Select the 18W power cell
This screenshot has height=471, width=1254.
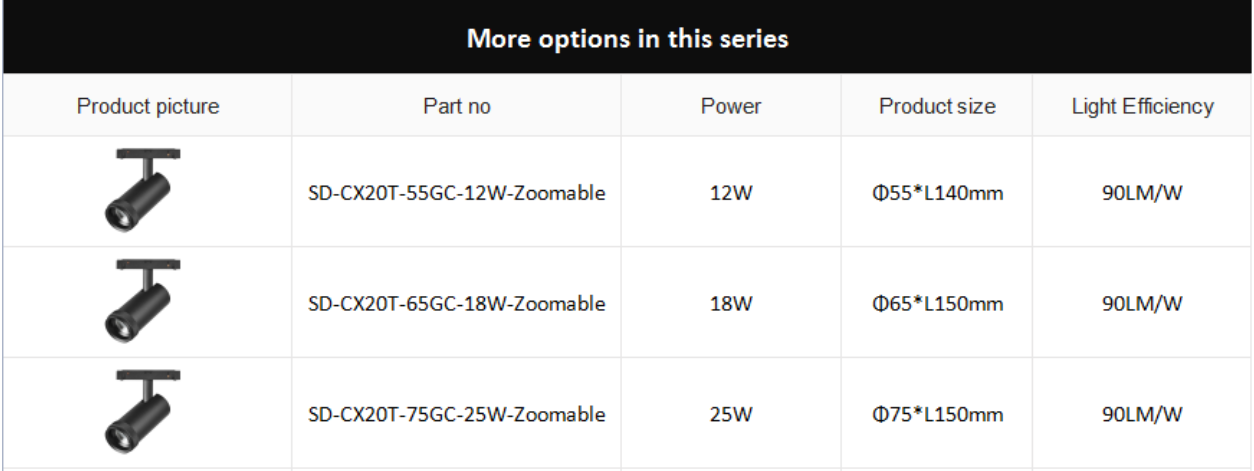pos(731,303)
